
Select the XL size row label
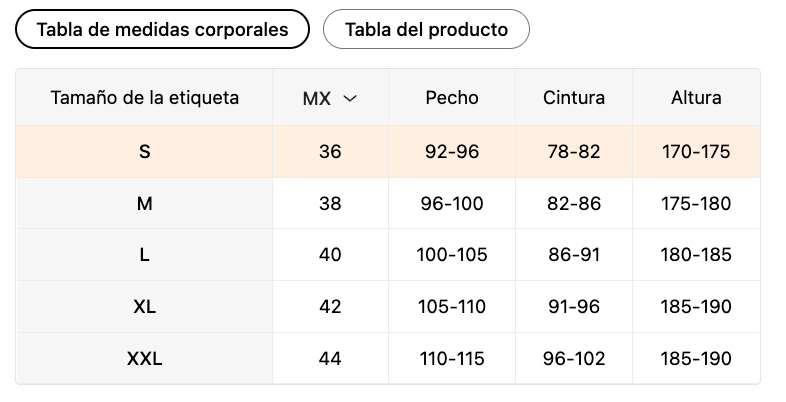pos(145,307)
